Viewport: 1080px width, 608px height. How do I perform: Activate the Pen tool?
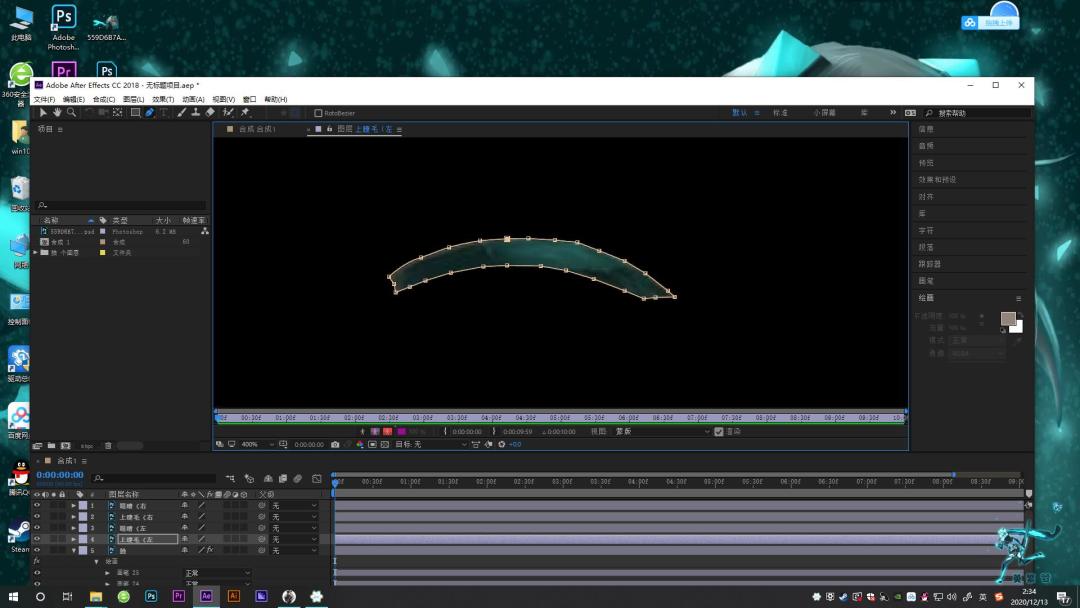[149, 112]
